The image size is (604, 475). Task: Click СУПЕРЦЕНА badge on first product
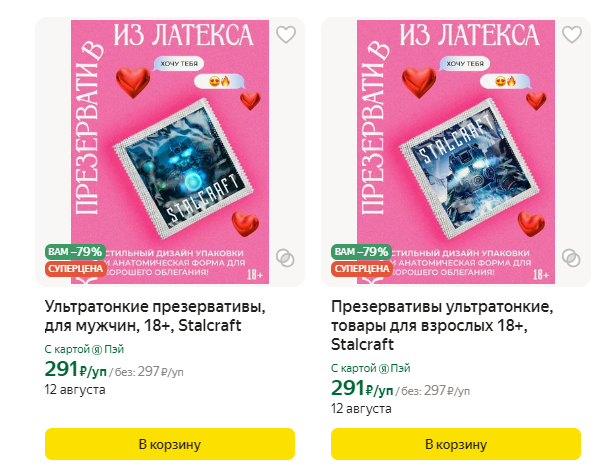[76, 269]
